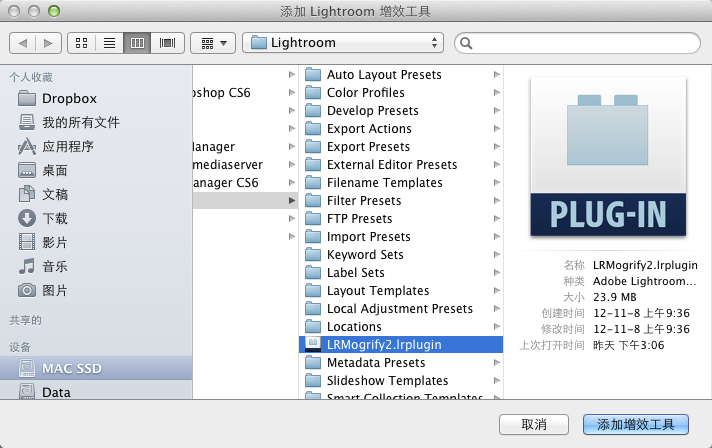Viewport: 712px width, 448px height.
Task: Expand the Export Actions folder arrow
Action: point(496,129)
